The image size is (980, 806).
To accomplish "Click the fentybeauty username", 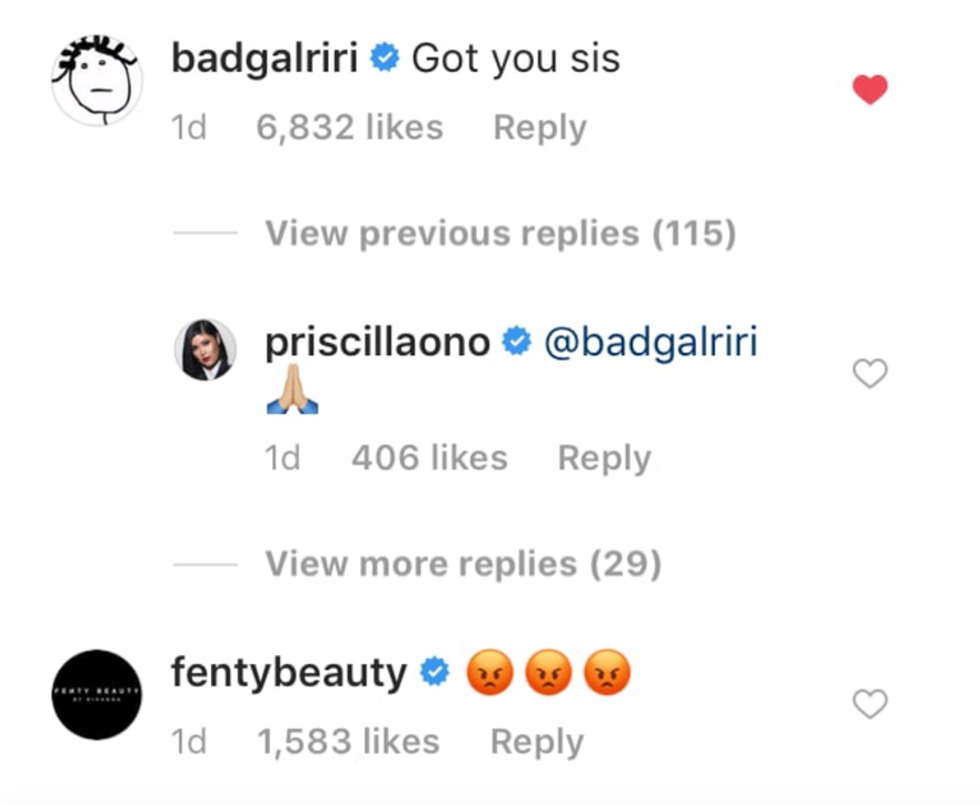I will point(289,673).
